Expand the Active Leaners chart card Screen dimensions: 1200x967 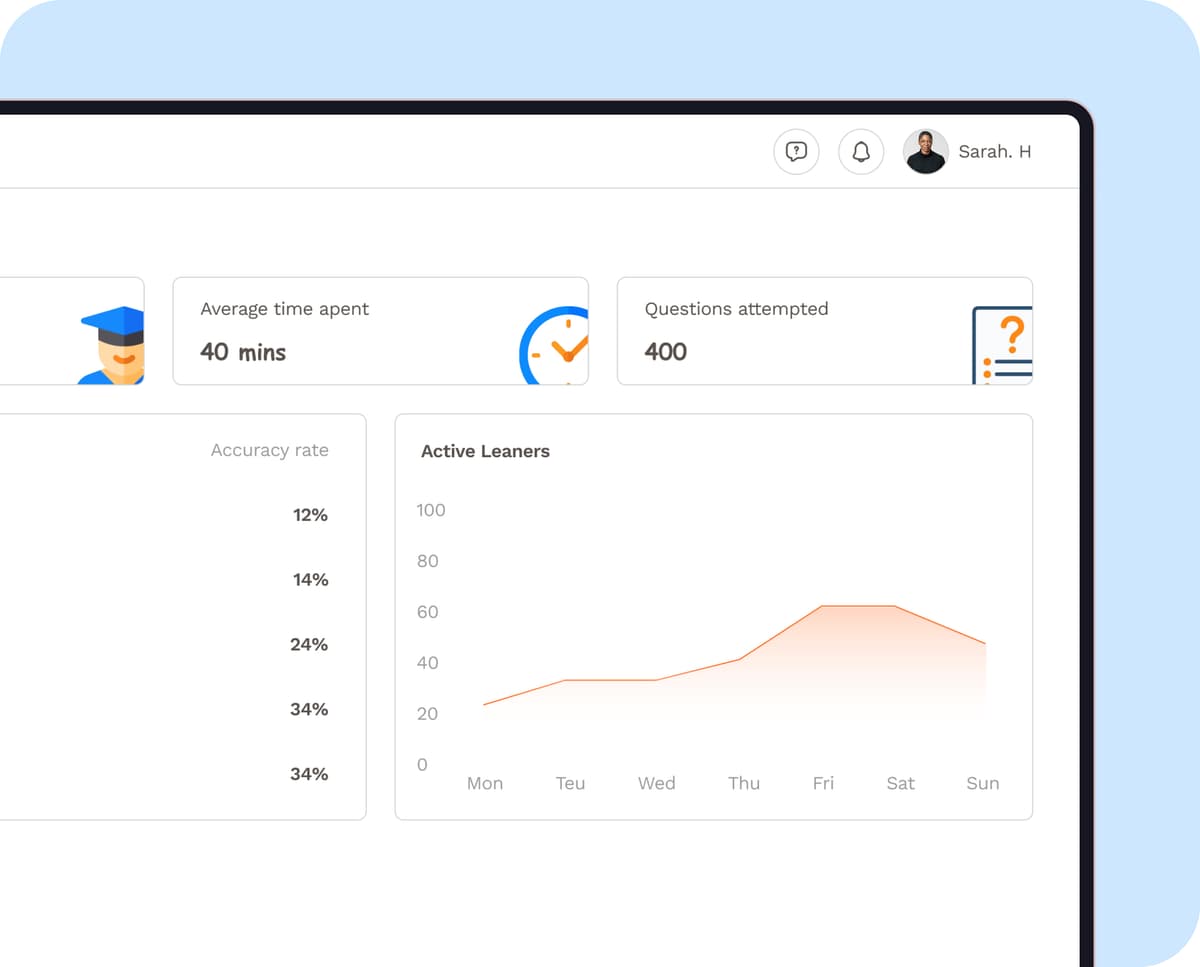pyautogui.click(x=713, y=615)
